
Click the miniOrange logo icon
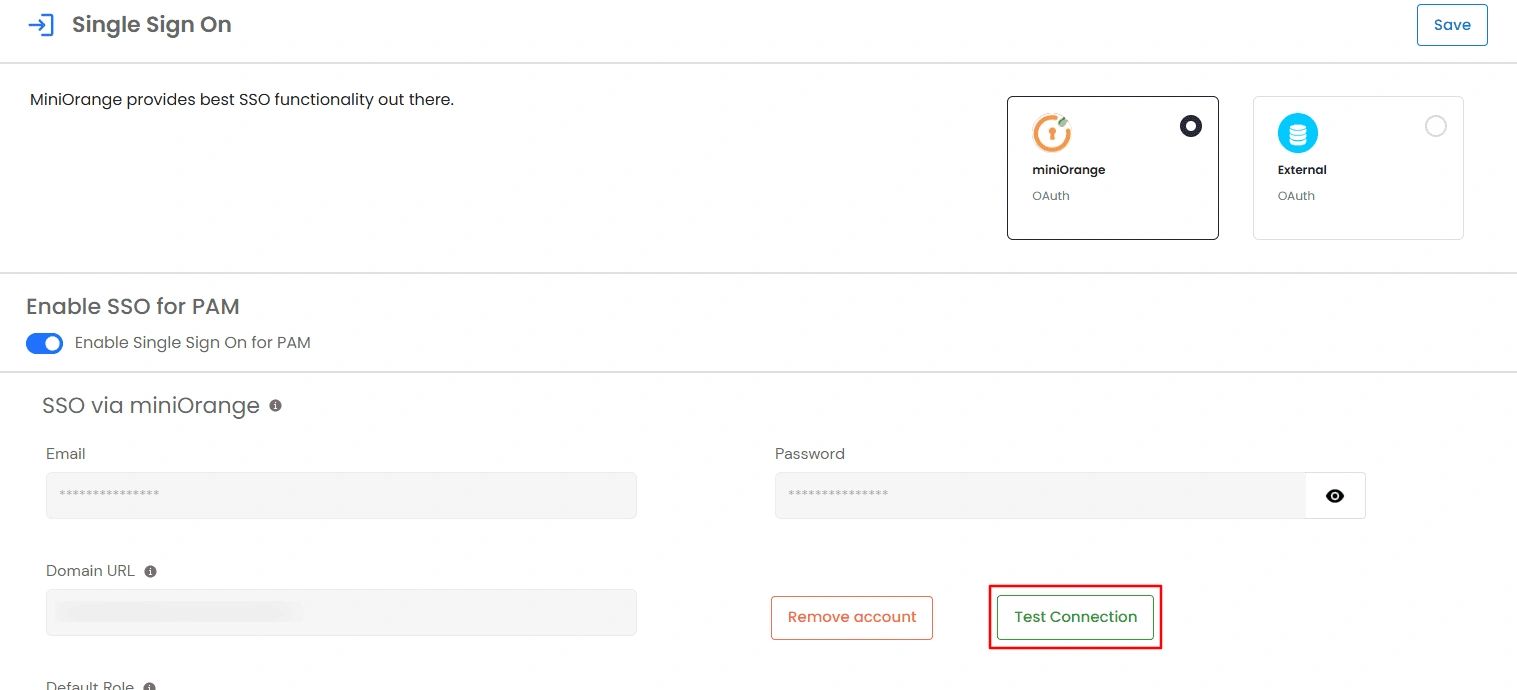pyautogui.click(x=1052, y=133)
